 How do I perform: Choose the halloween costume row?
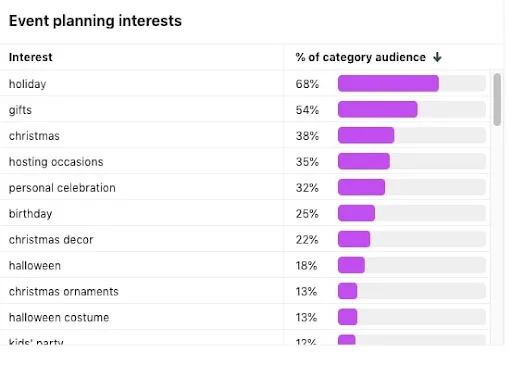click(245, 318)
